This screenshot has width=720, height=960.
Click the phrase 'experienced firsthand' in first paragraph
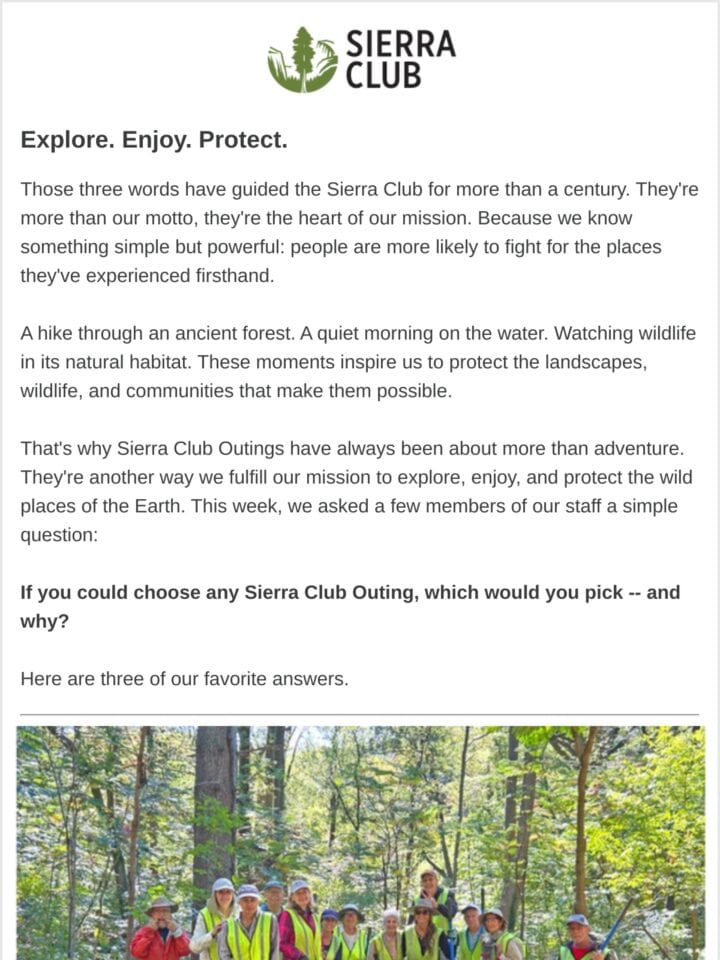click(x=180, y=276)
